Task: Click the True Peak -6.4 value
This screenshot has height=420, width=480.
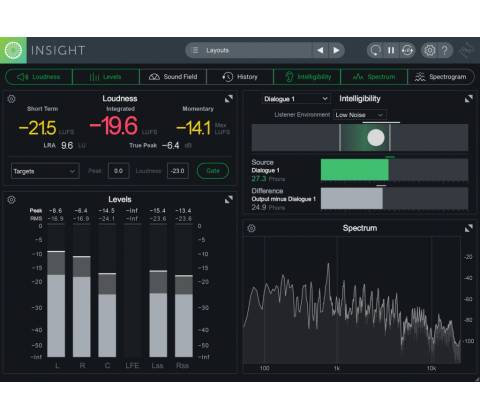Action: coord(171,146)
